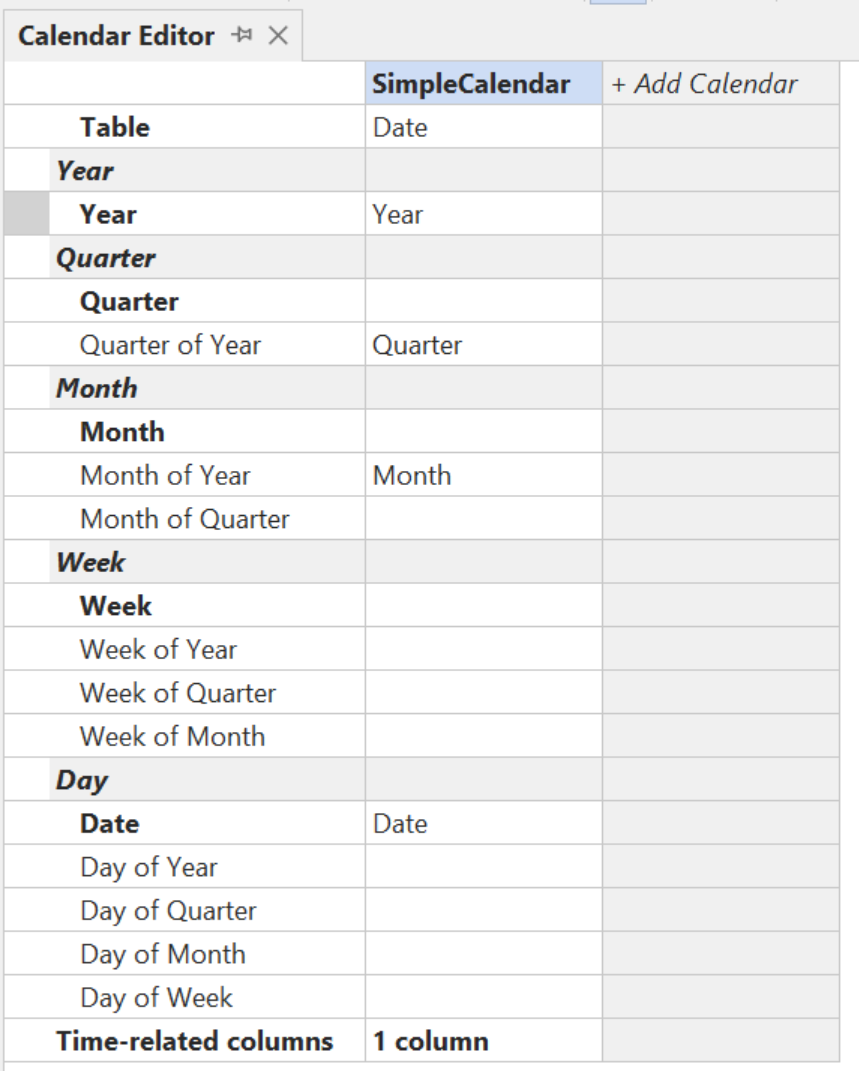This screenshot has width=859, height=1071.
Task: Select the Date cell under Day section
Action: coord(484,823)
